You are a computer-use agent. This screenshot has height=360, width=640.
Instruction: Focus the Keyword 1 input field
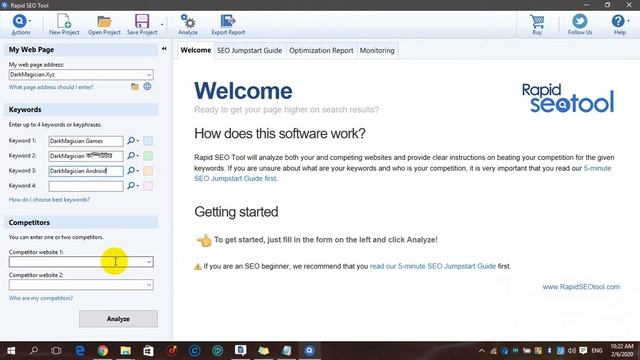pyautogui.click(x=86, y=141)
